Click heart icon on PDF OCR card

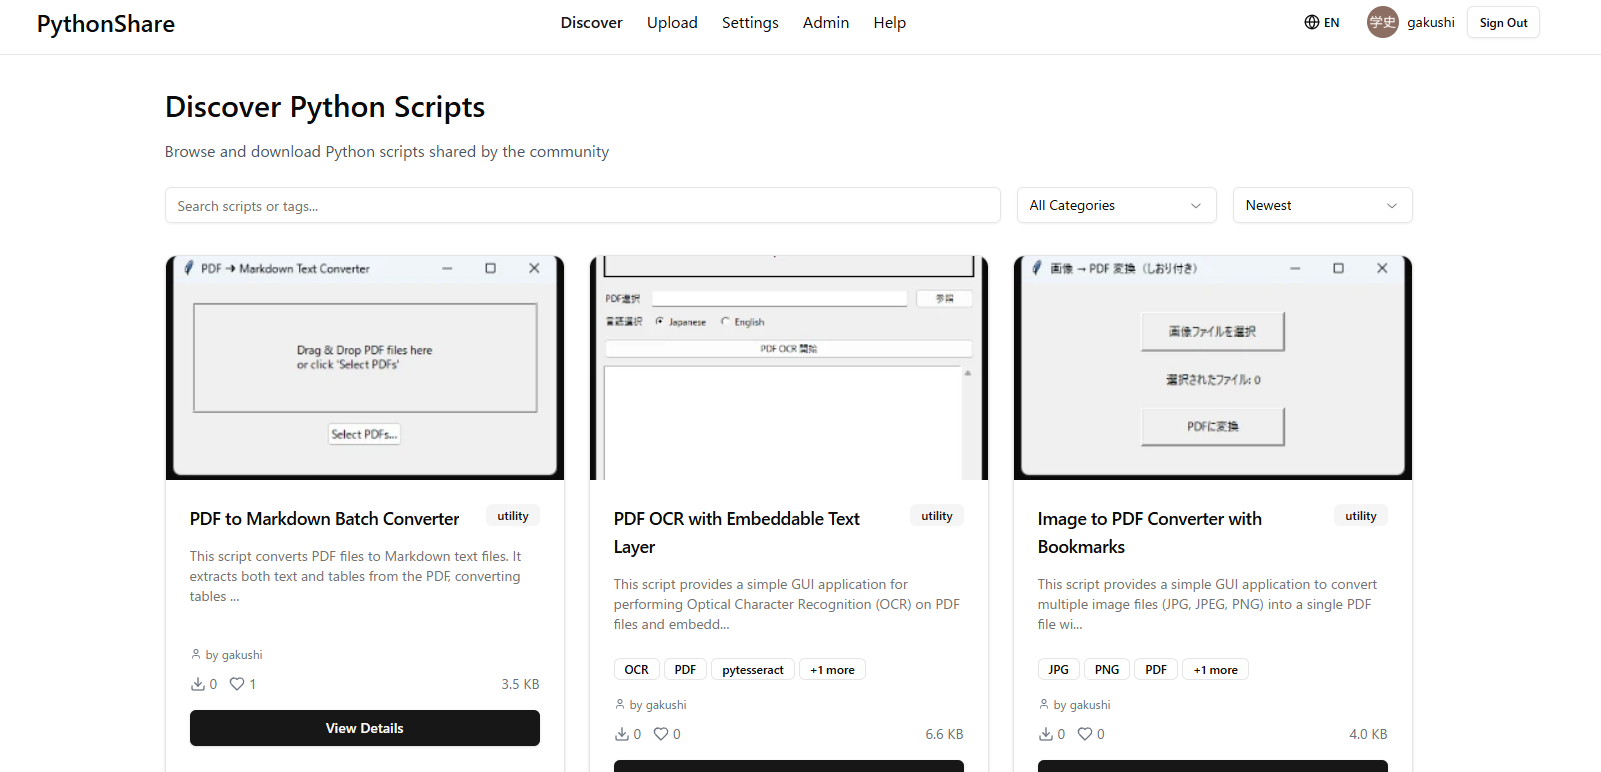point(661,734)
